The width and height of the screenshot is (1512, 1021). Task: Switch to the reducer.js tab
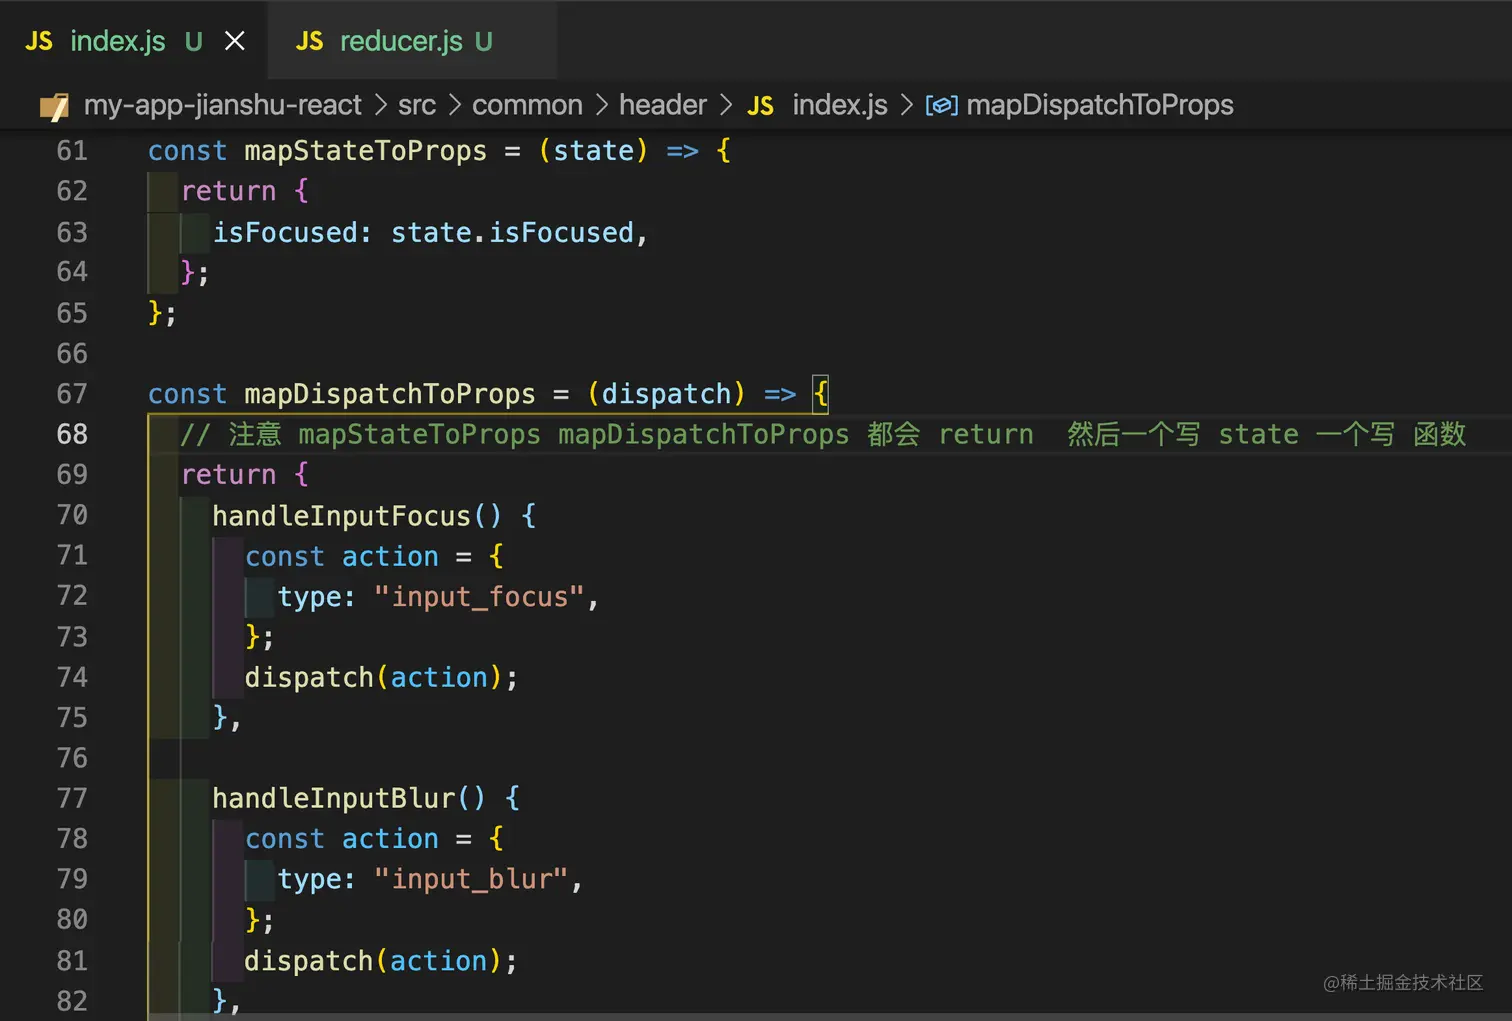click(412, 41)
